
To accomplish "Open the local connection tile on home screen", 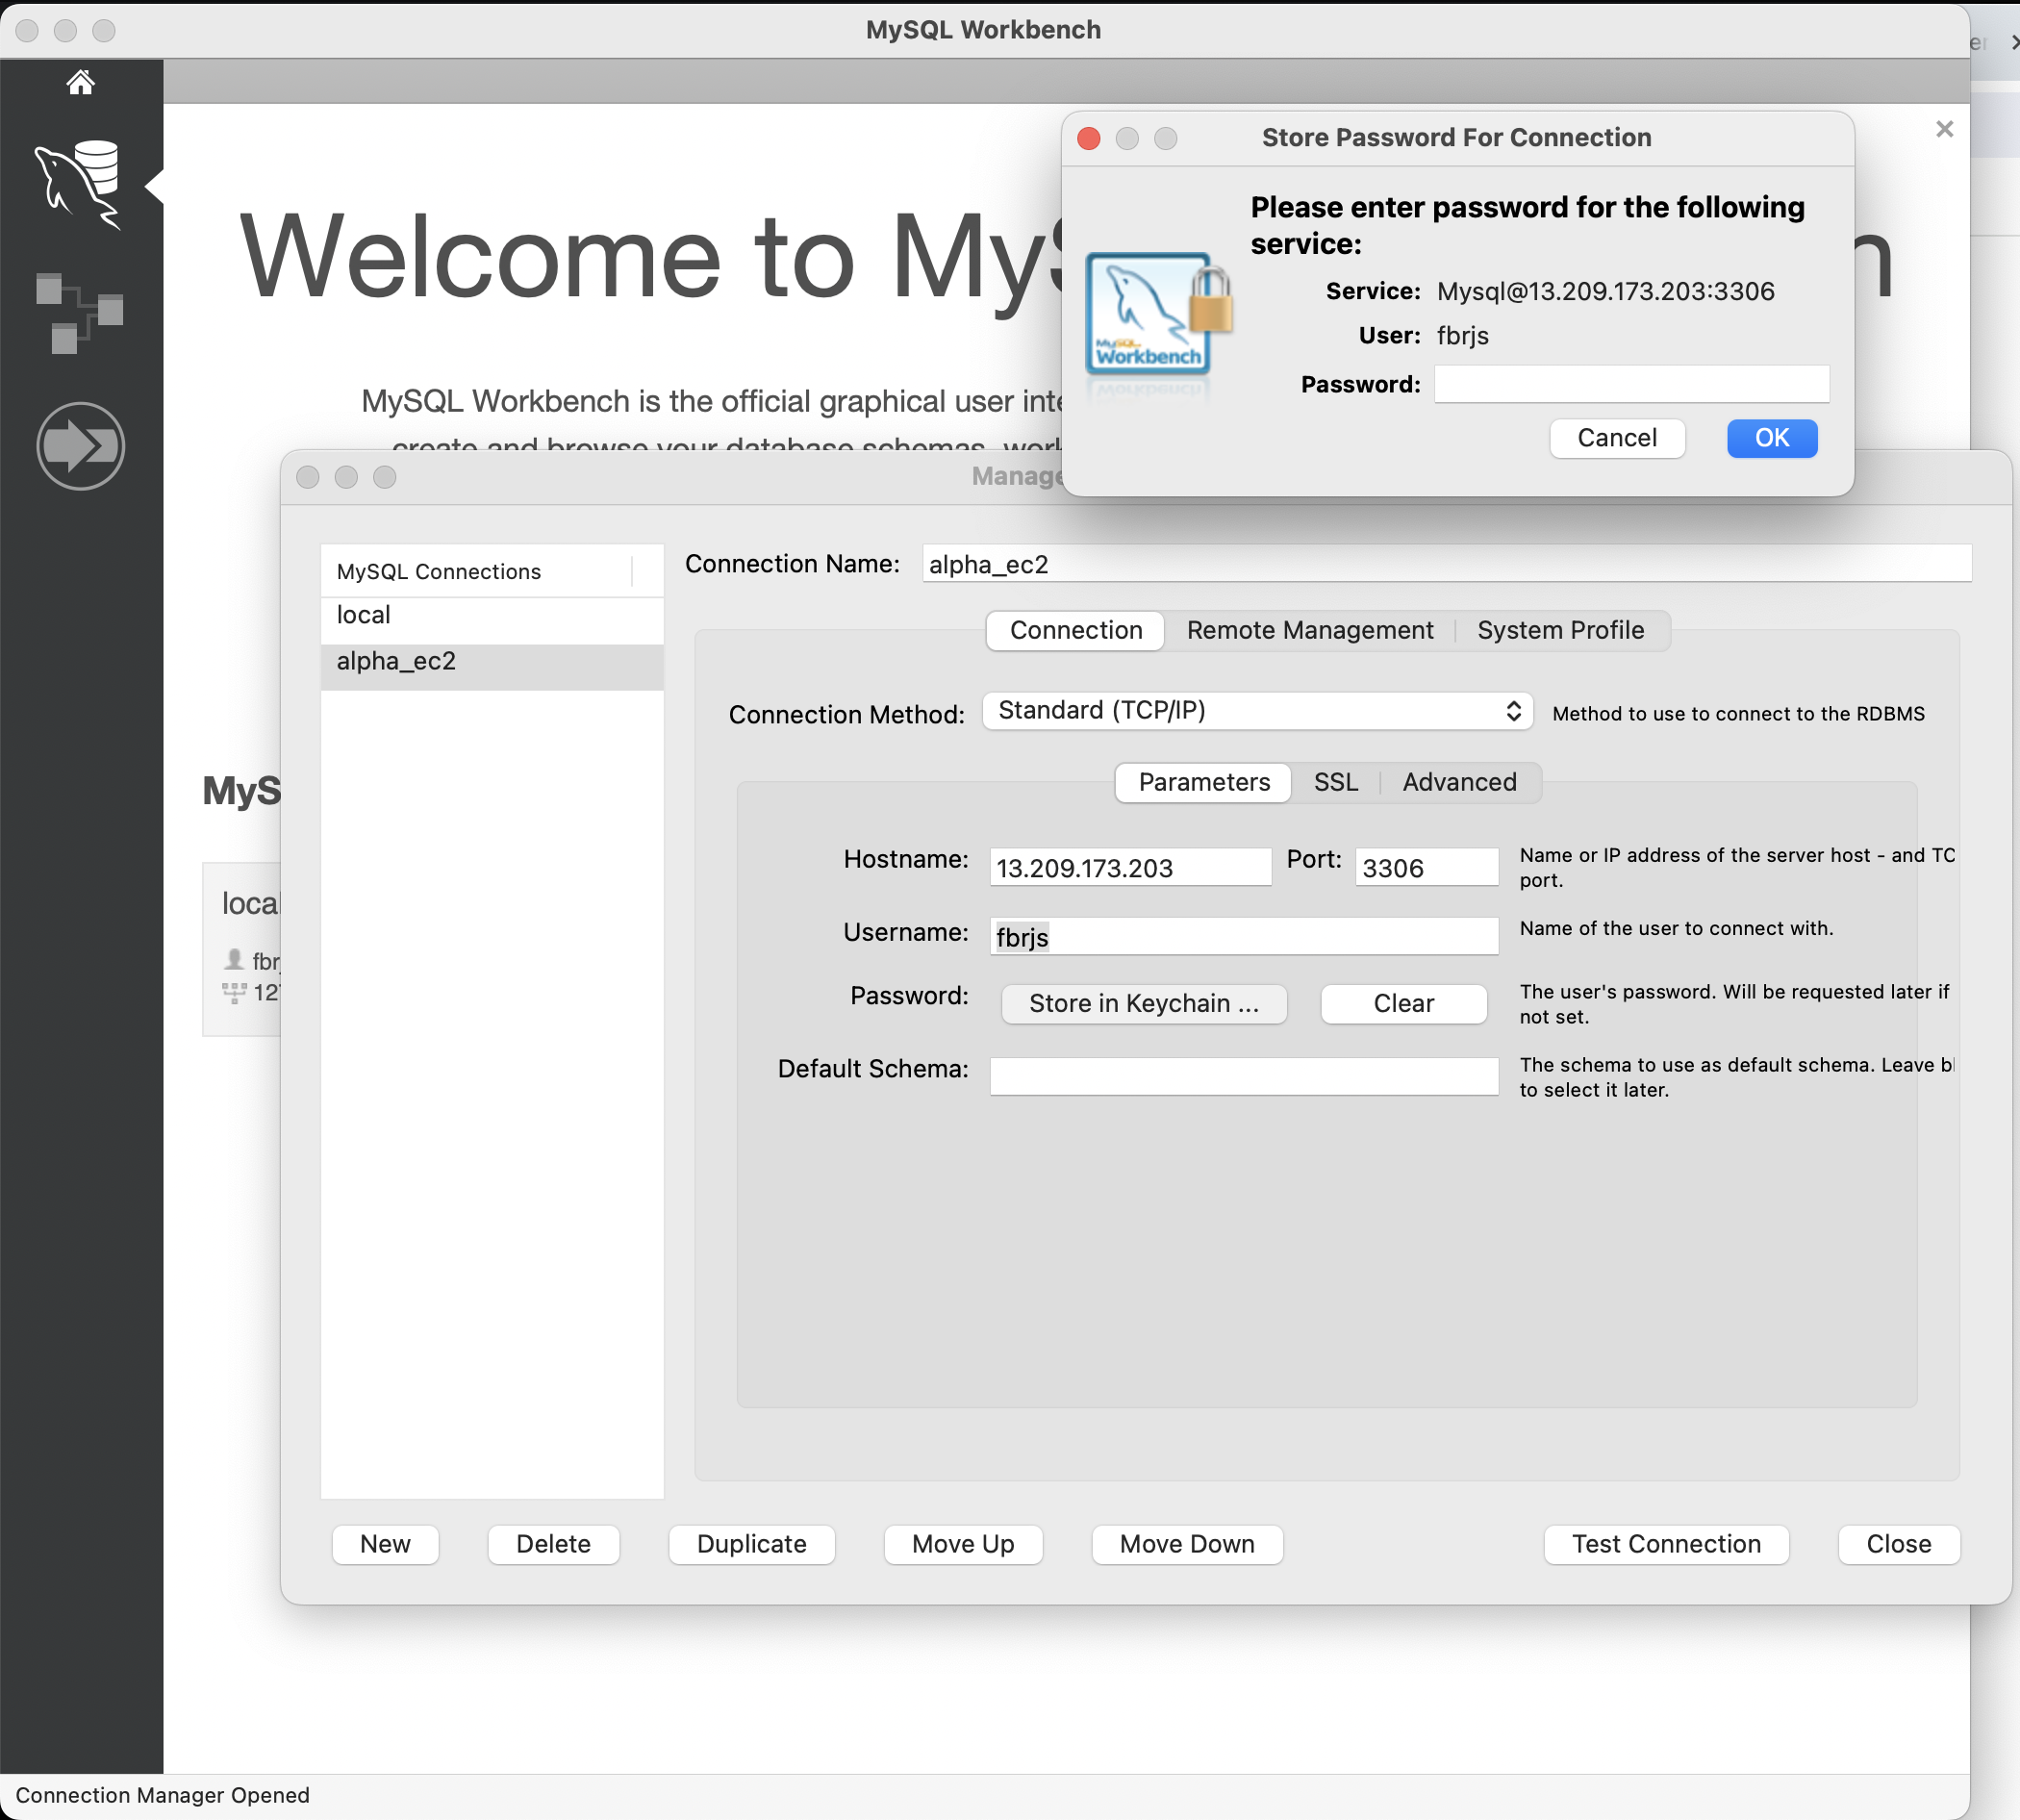I will click(242, 949).
